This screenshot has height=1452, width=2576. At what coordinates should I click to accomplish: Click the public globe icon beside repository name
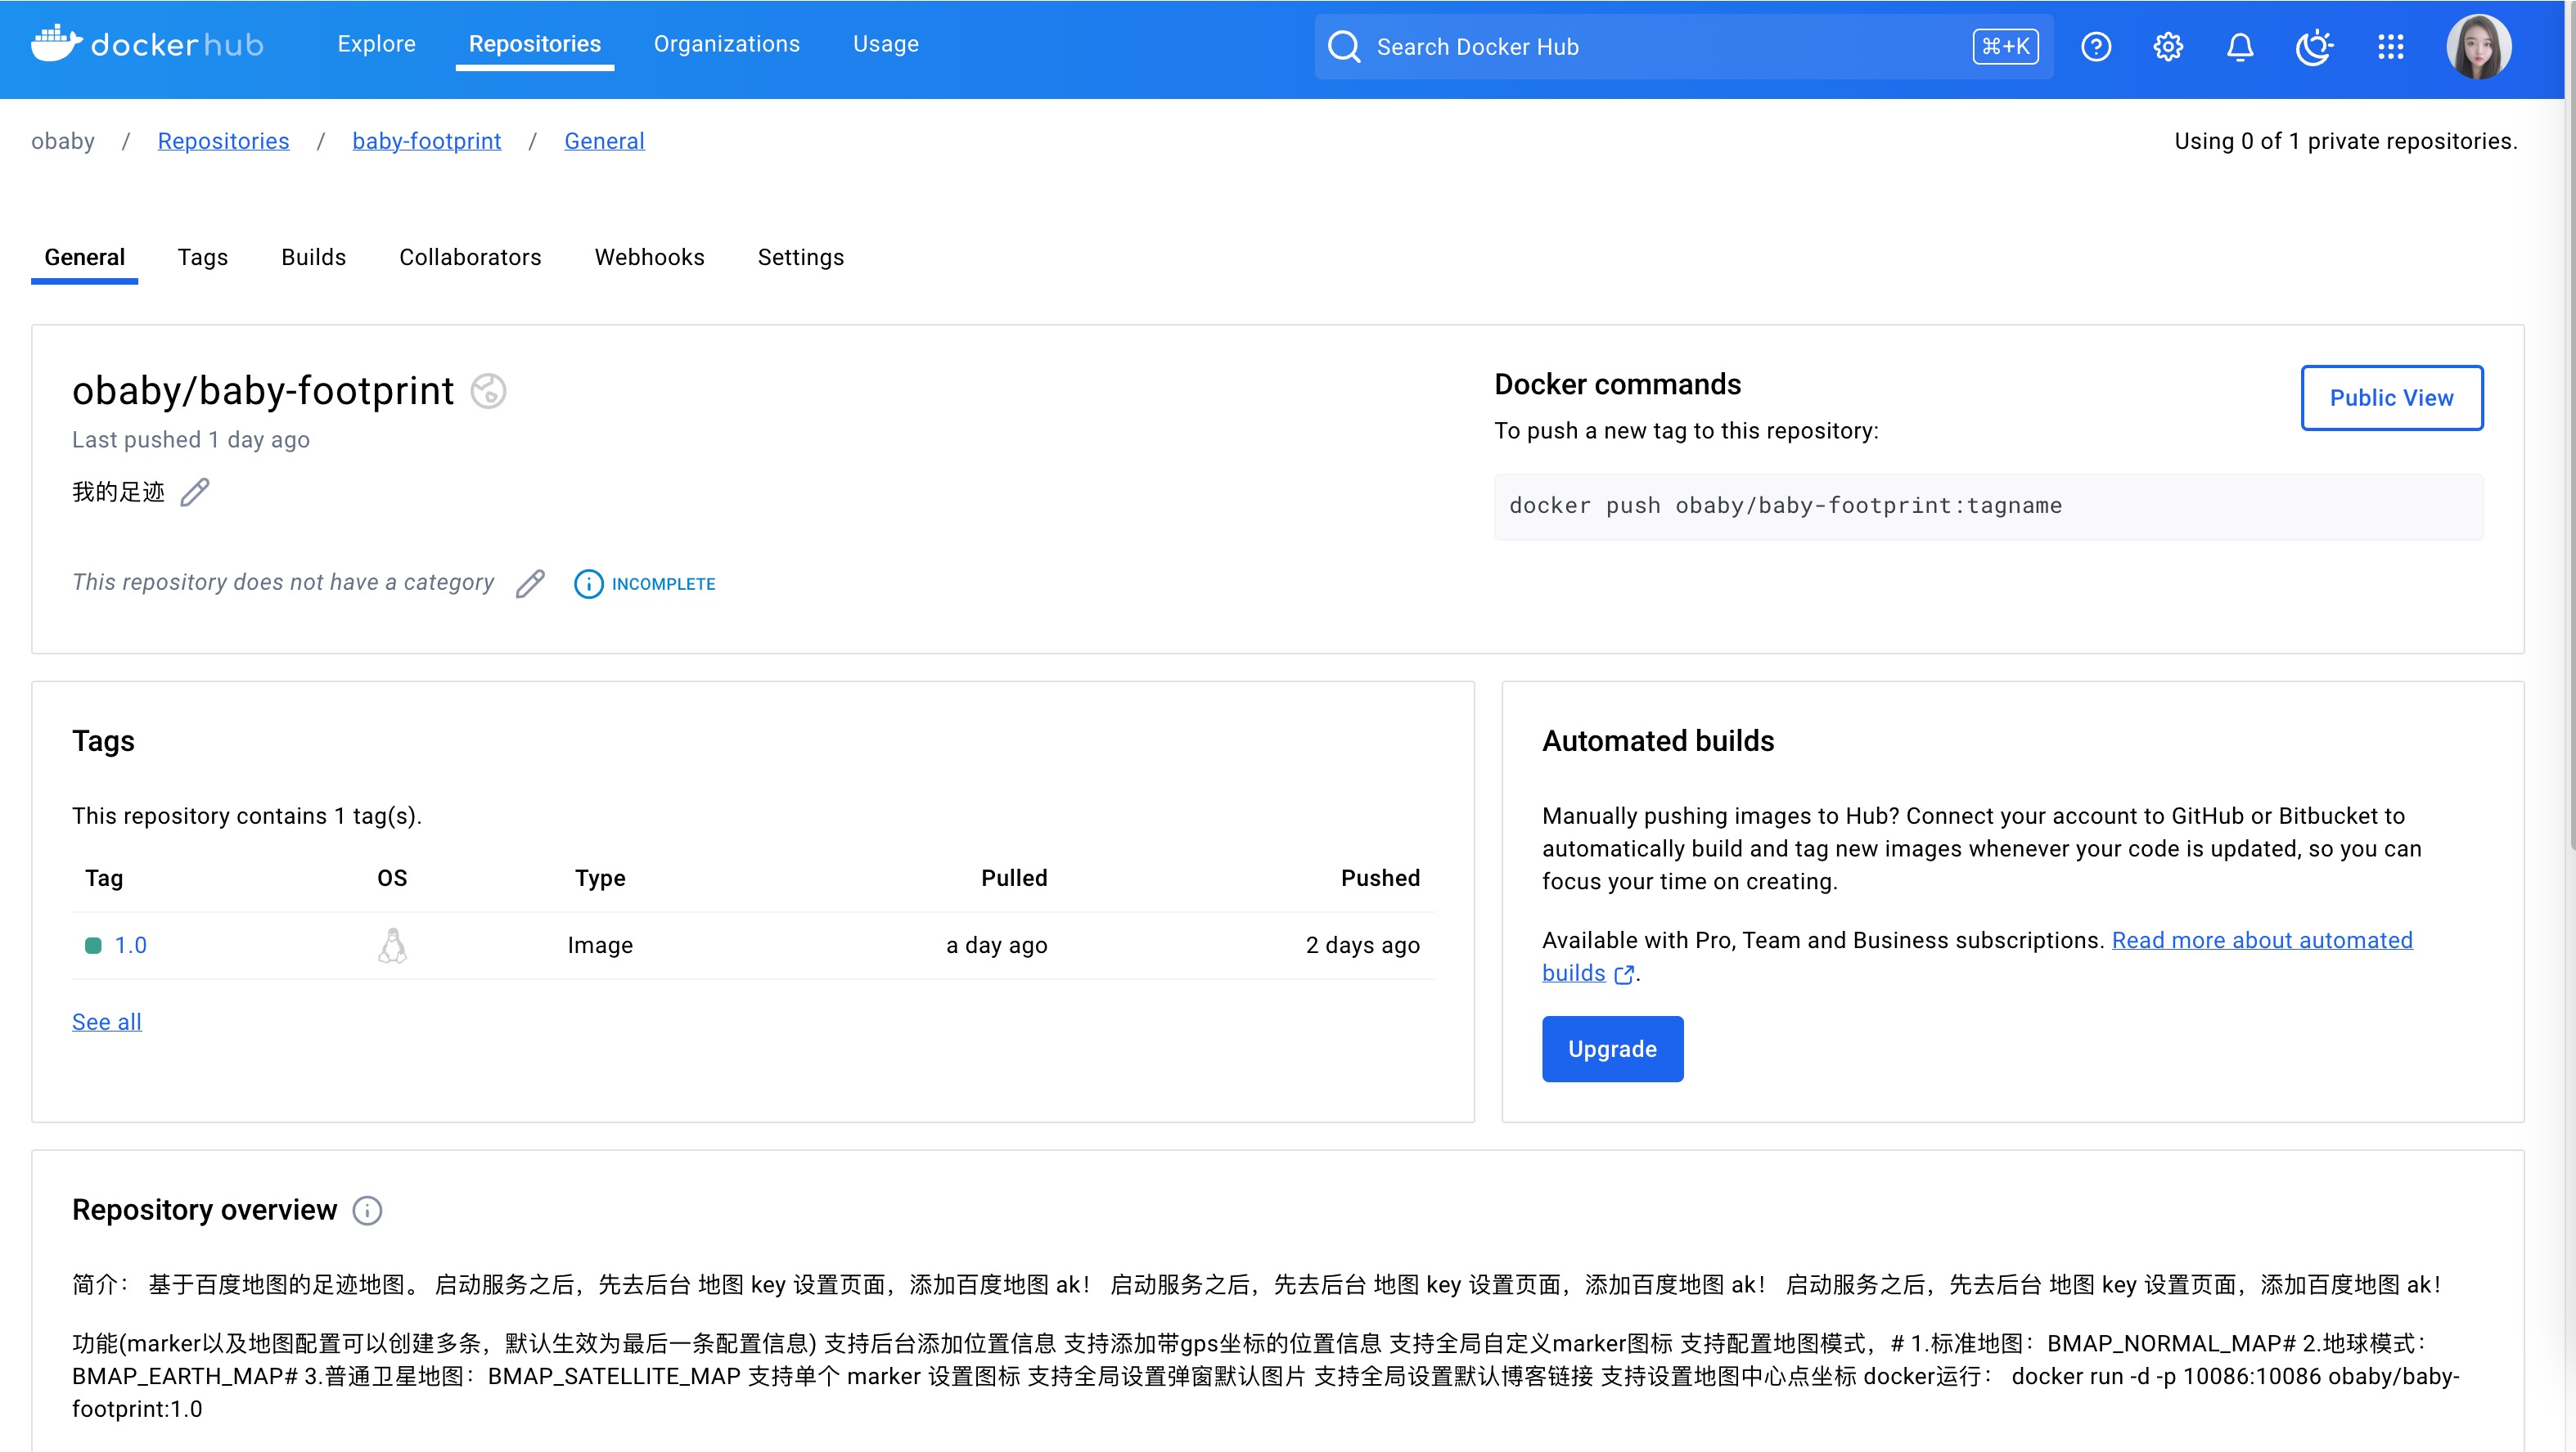click(x=488, y=391)
